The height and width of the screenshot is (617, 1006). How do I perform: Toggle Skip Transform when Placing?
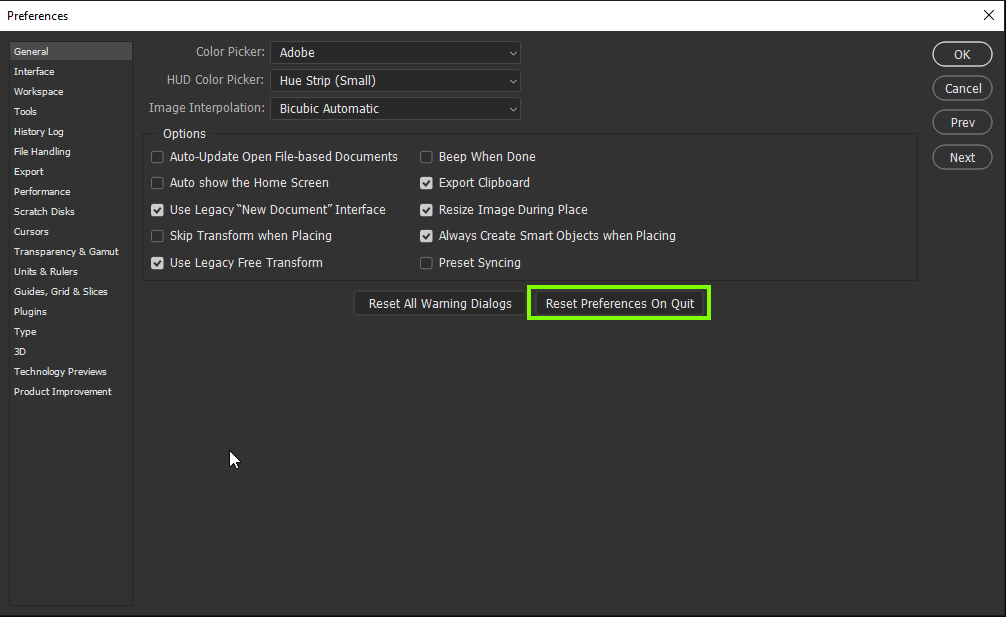157,236
